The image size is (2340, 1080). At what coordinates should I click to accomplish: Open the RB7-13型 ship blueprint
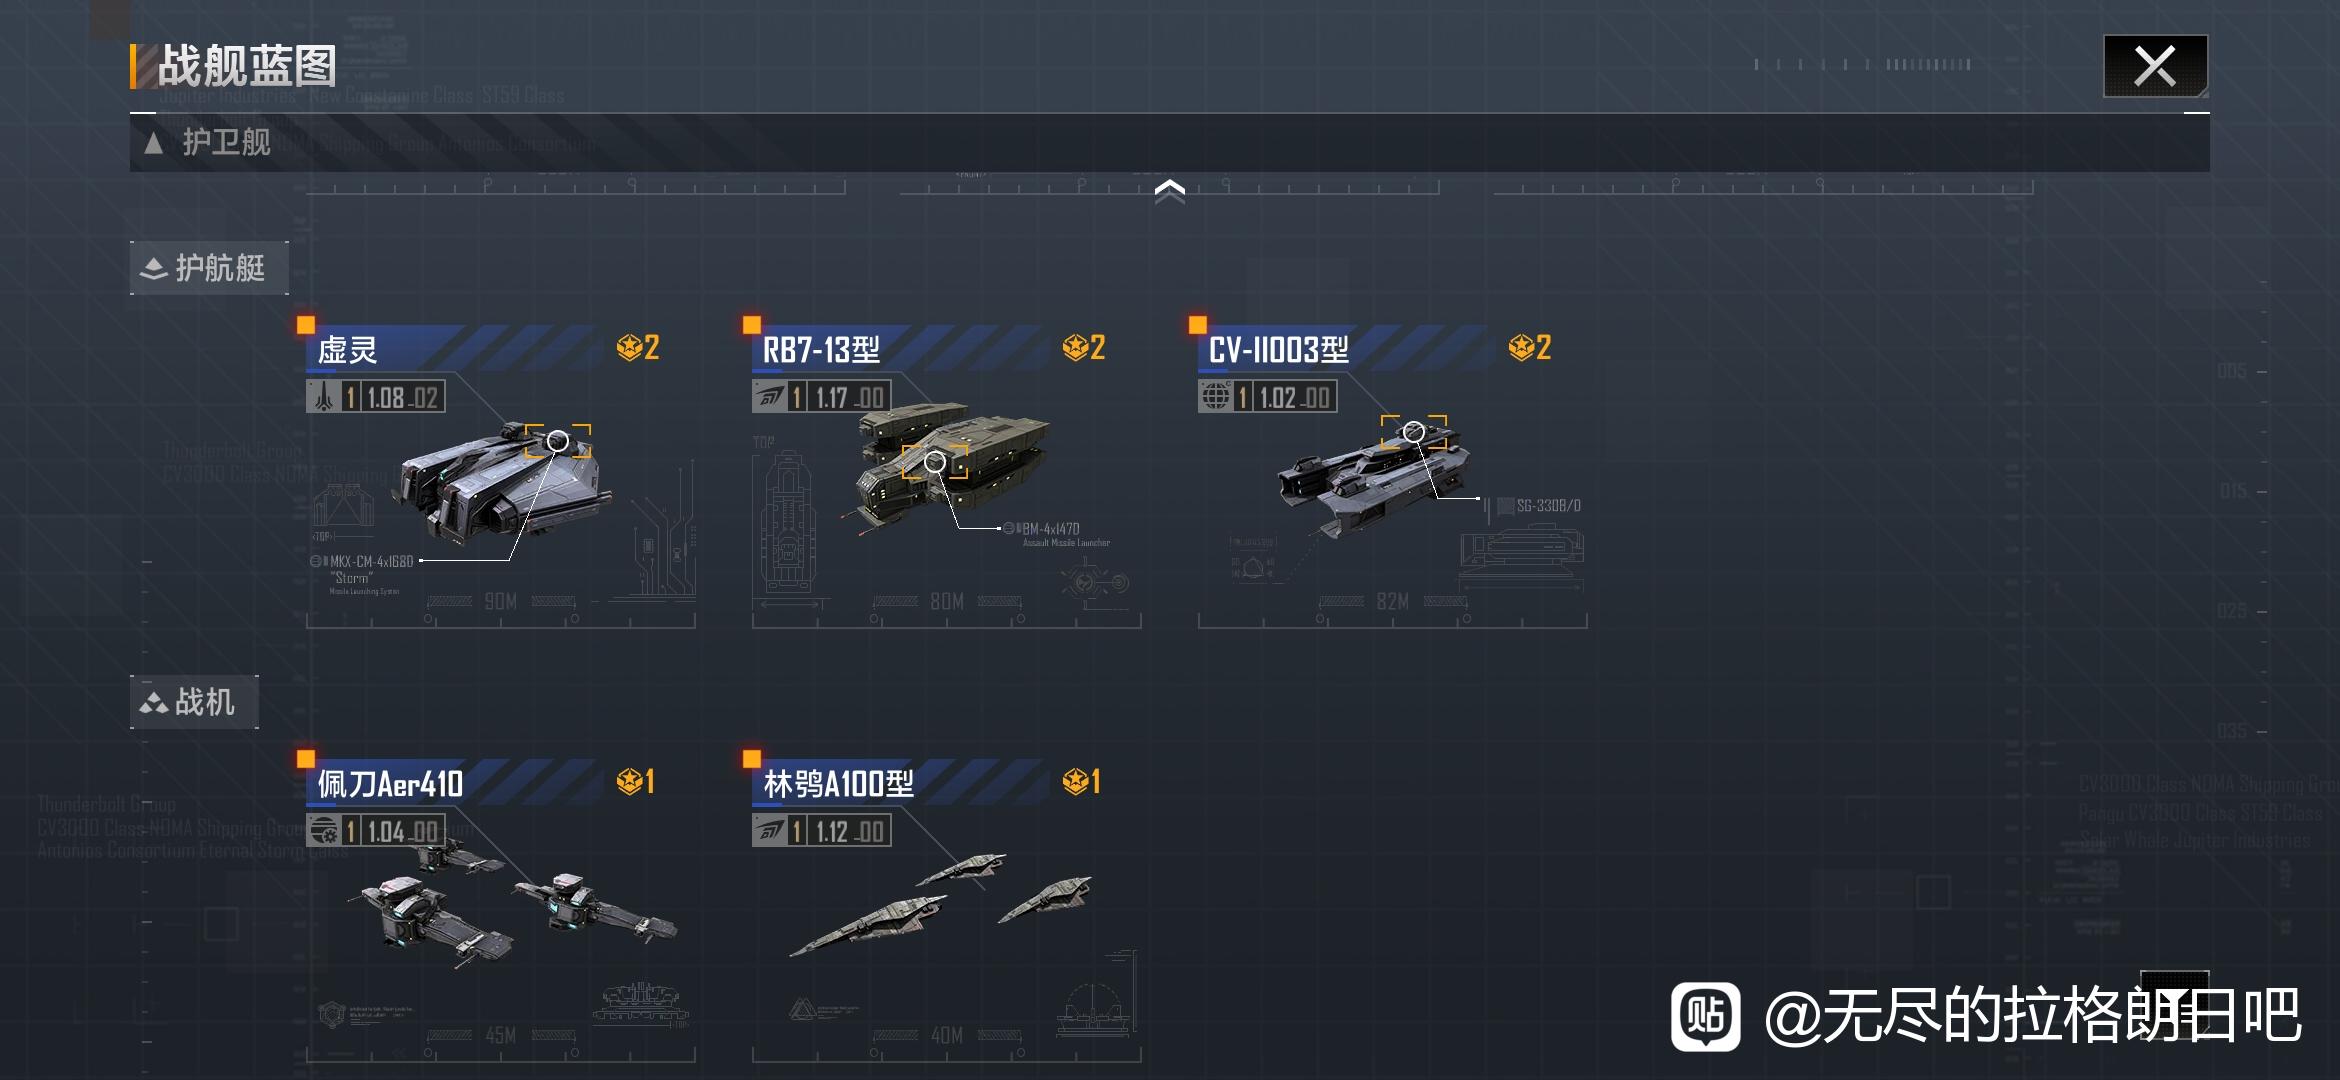coord(946,476)
